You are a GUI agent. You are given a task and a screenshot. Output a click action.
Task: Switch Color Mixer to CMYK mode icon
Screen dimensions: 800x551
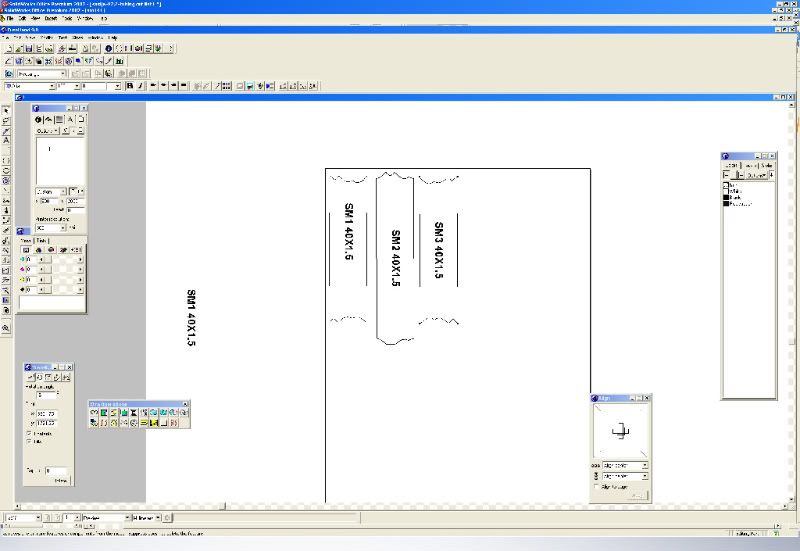click(x=26, y=250)
